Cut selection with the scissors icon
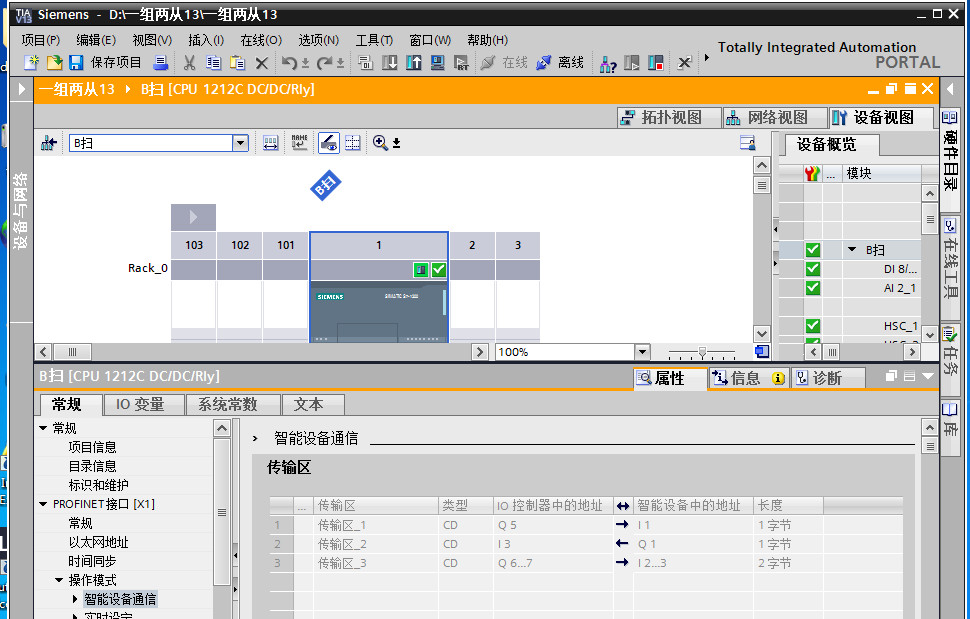The image size is (970, 619). point(189,62)
